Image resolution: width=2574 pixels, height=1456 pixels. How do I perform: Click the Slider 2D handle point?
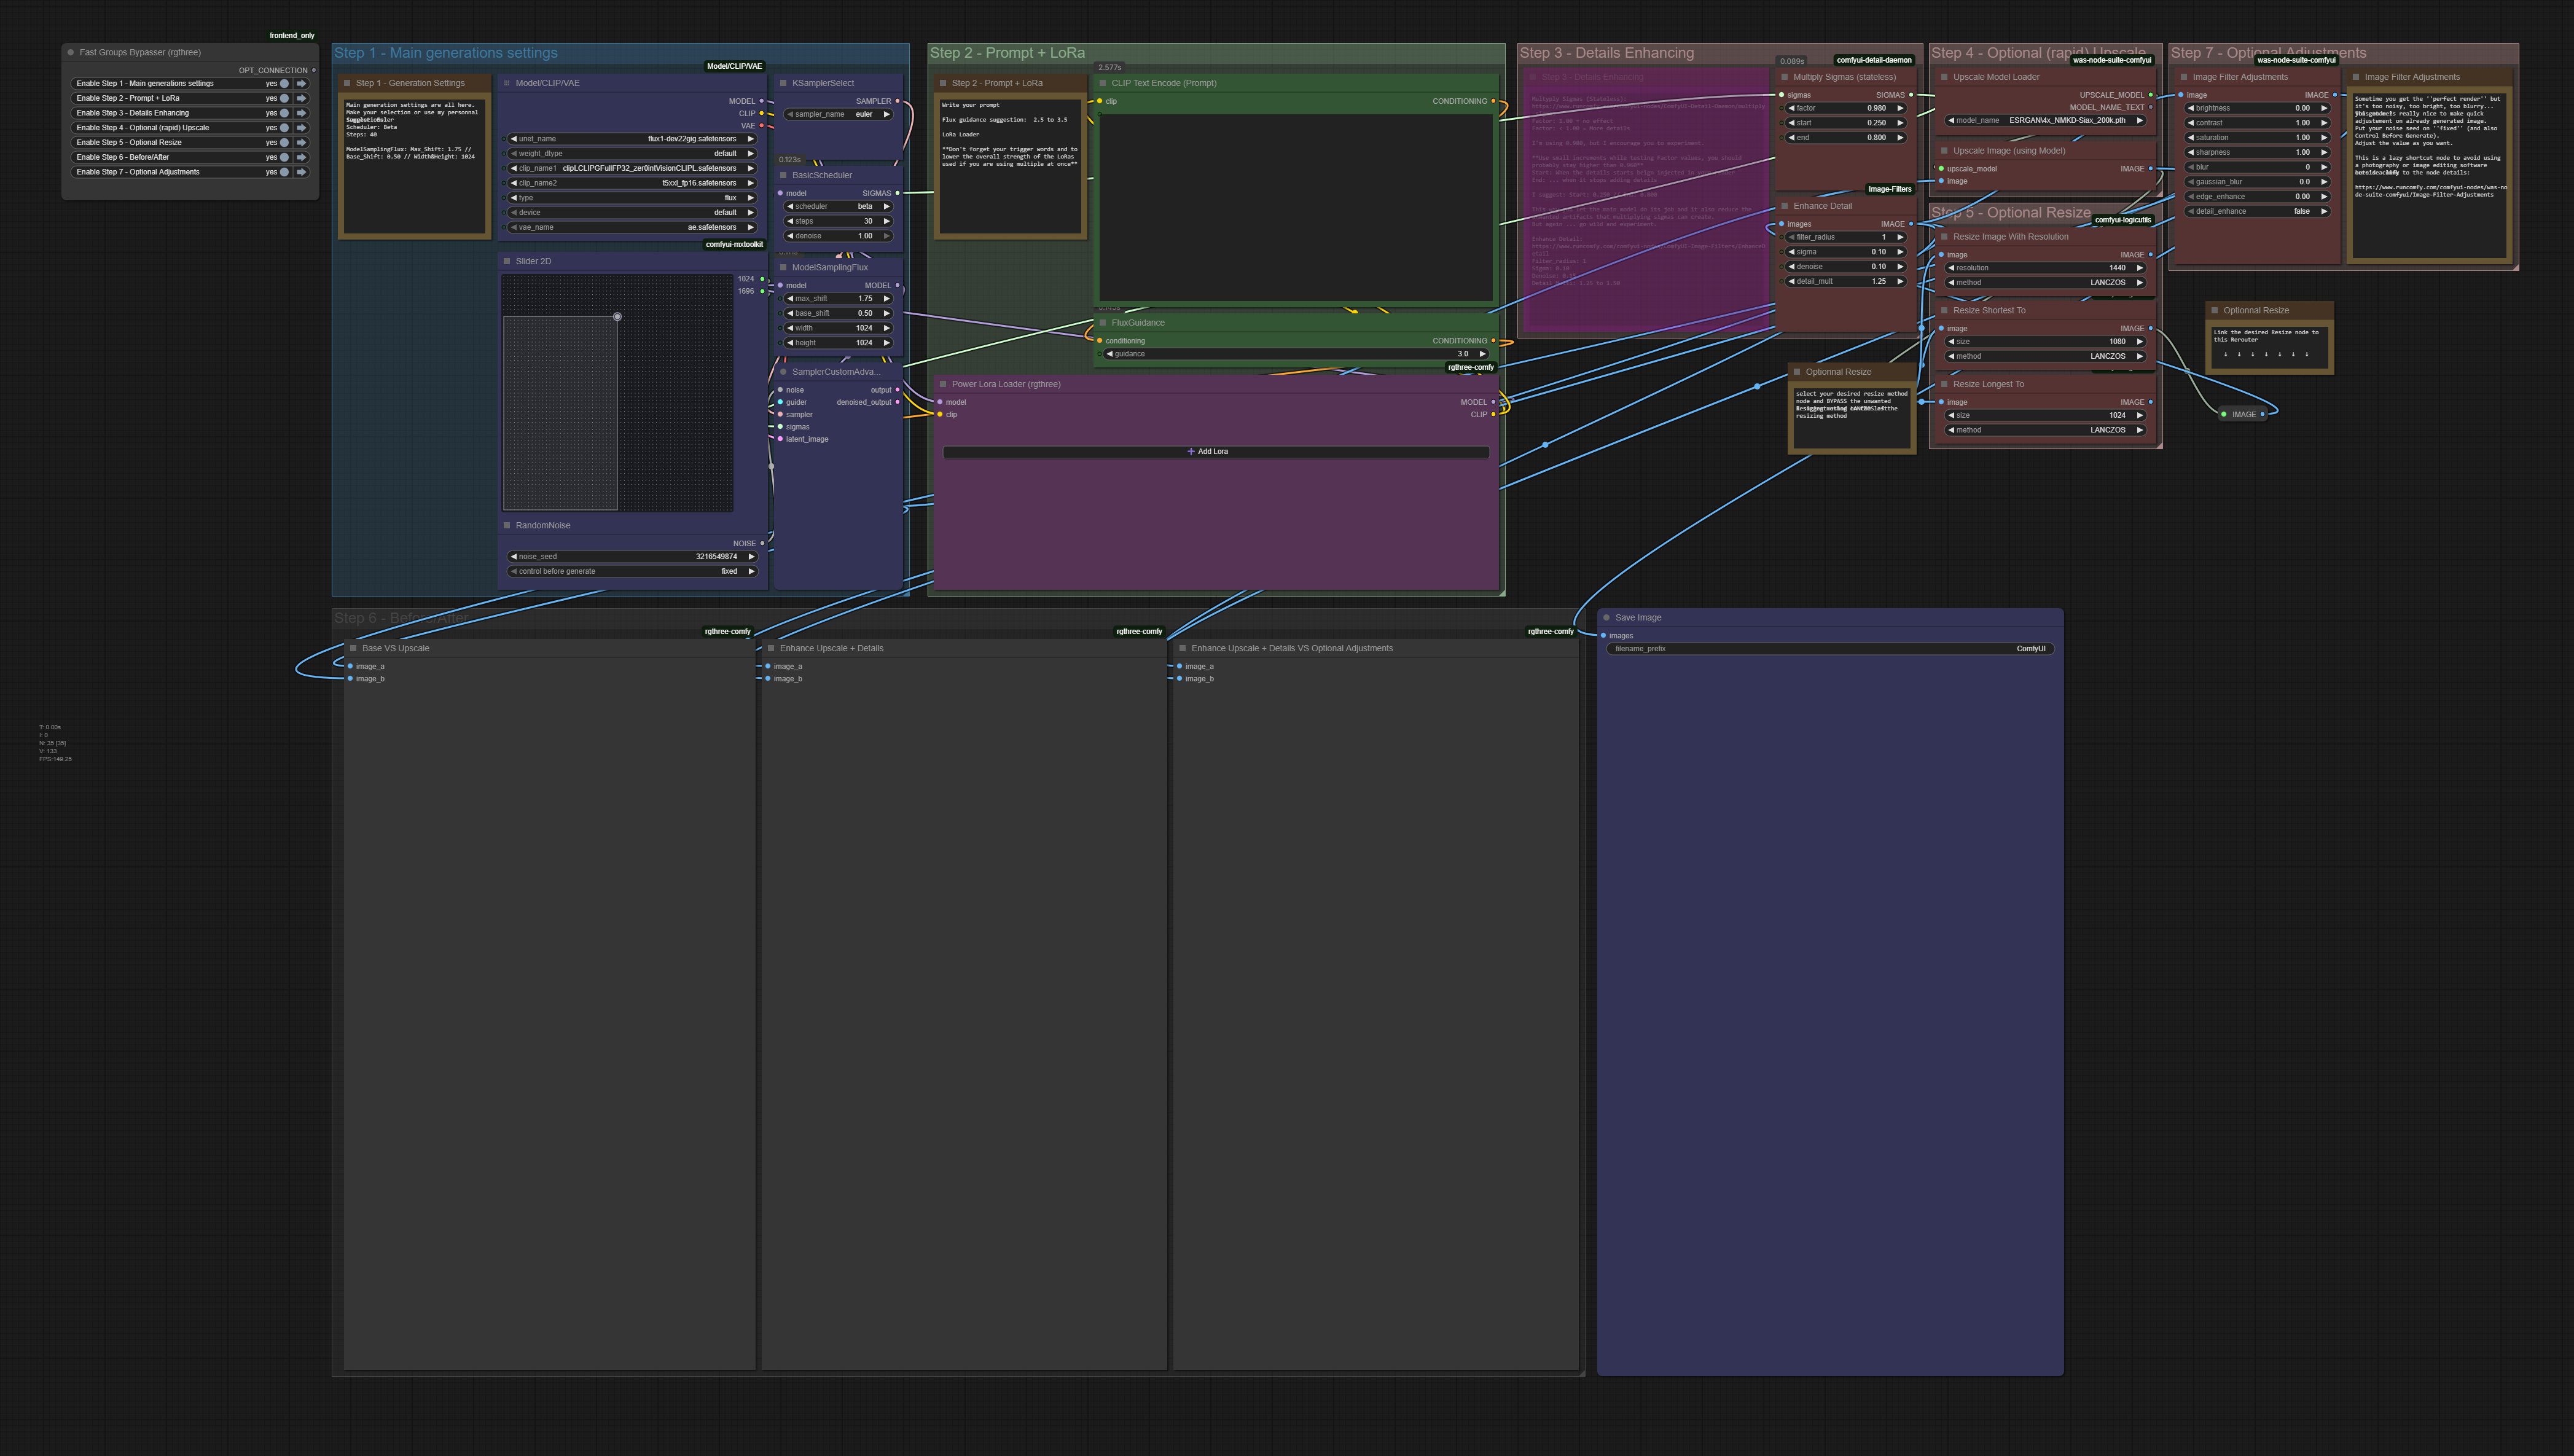pos(617,316)
